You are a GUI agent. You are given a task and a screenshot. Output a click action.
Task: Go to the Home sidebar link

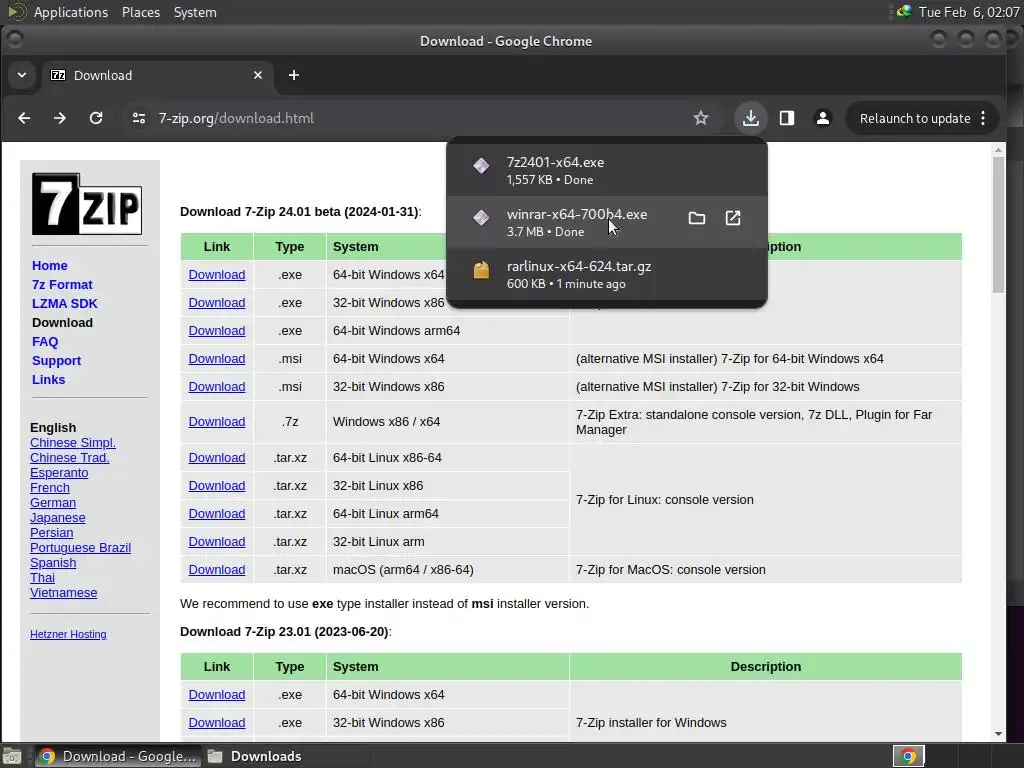click(50, 266)
